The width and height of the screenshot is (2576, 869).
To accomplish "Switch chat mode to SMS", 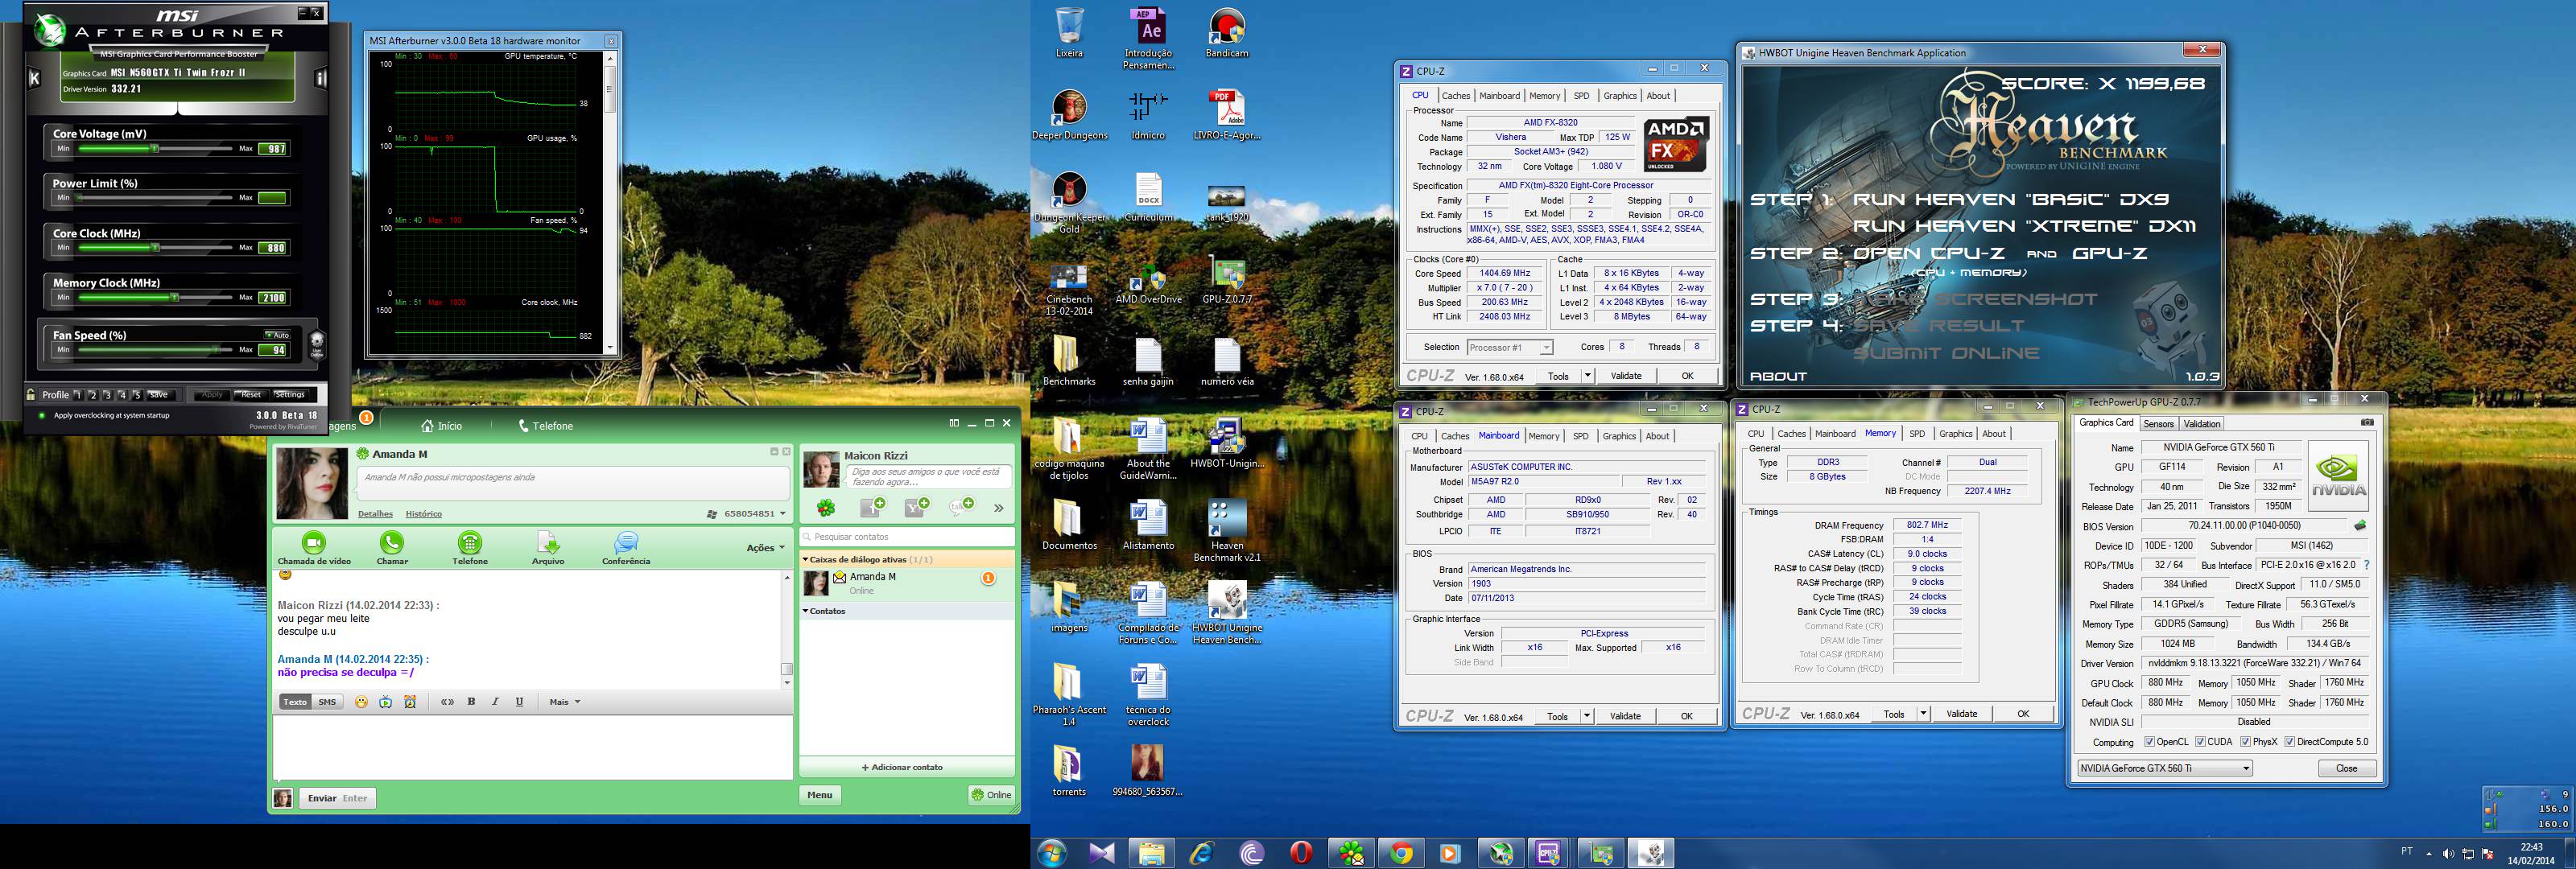I will tap(327, 702).
